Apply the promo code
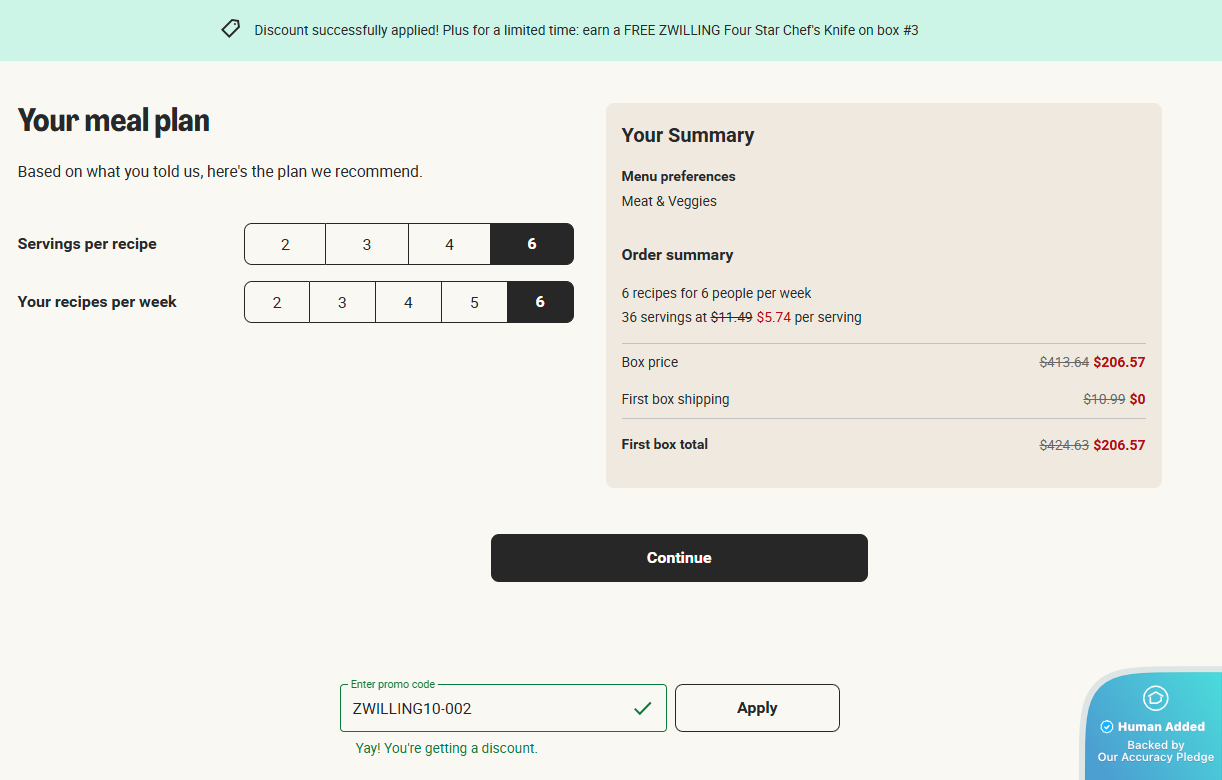Image resolution: width=1222 pixels, height=780 pixels. (x=757, y=708)
